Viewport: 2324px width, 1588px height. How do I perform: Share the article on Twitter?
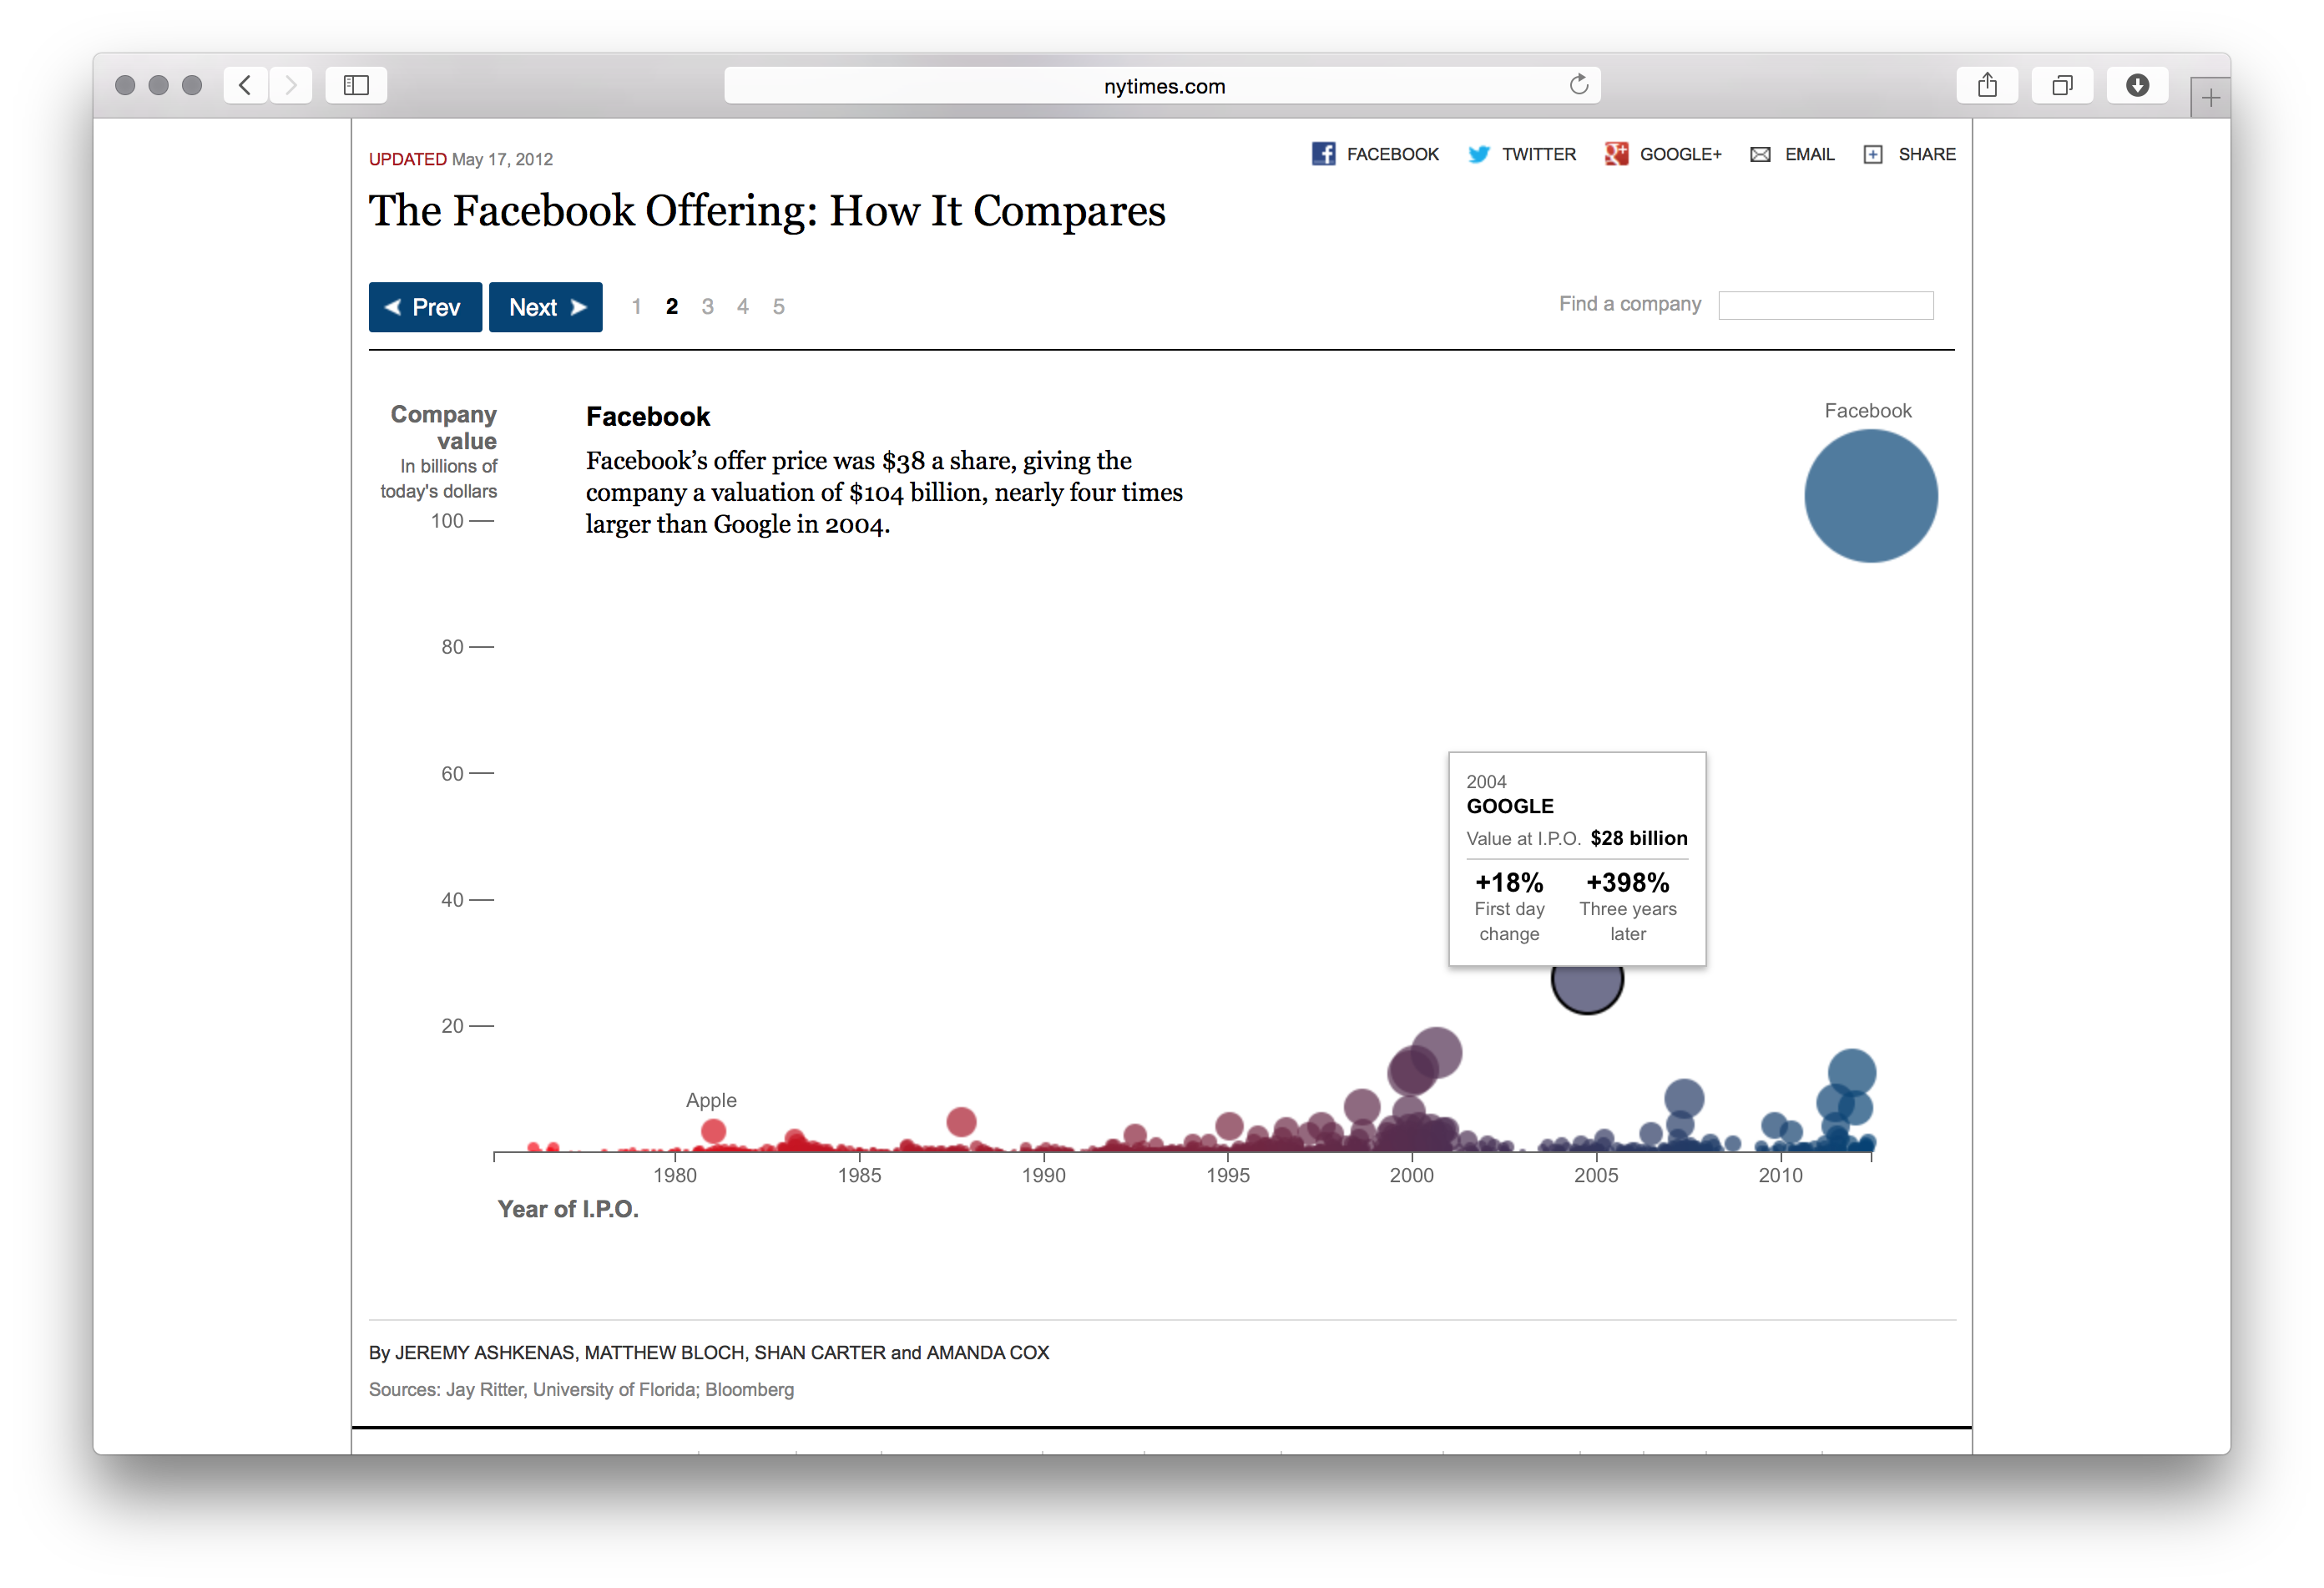pos(1521,154)
